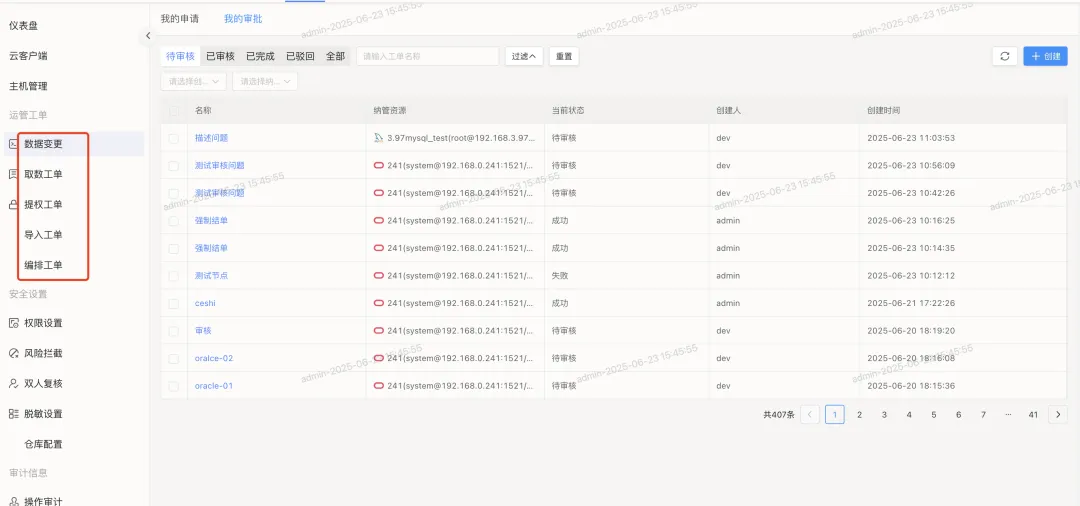This screenshot has width=1080, height=506.
Task: Click the work order name search field
Action: pos(427,56)
